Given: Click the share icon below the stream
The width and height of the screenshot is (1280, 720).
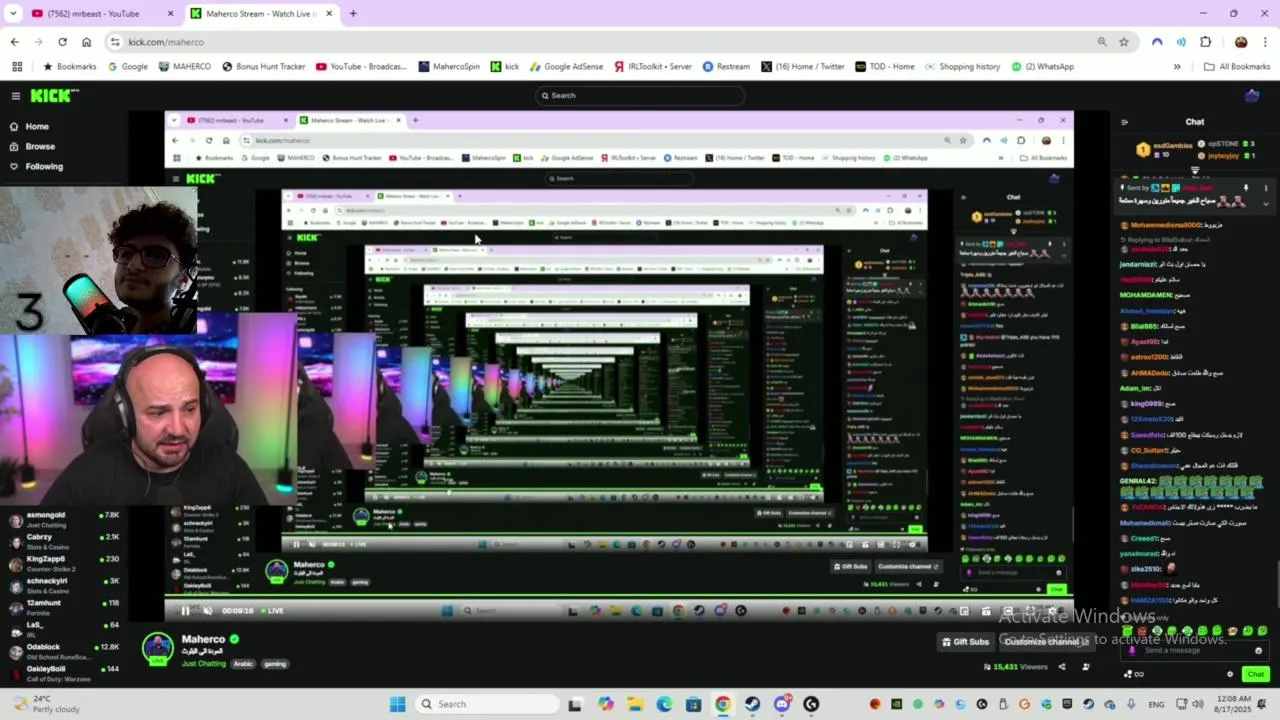Looking at the screenshot, I should coord(1062,667).
